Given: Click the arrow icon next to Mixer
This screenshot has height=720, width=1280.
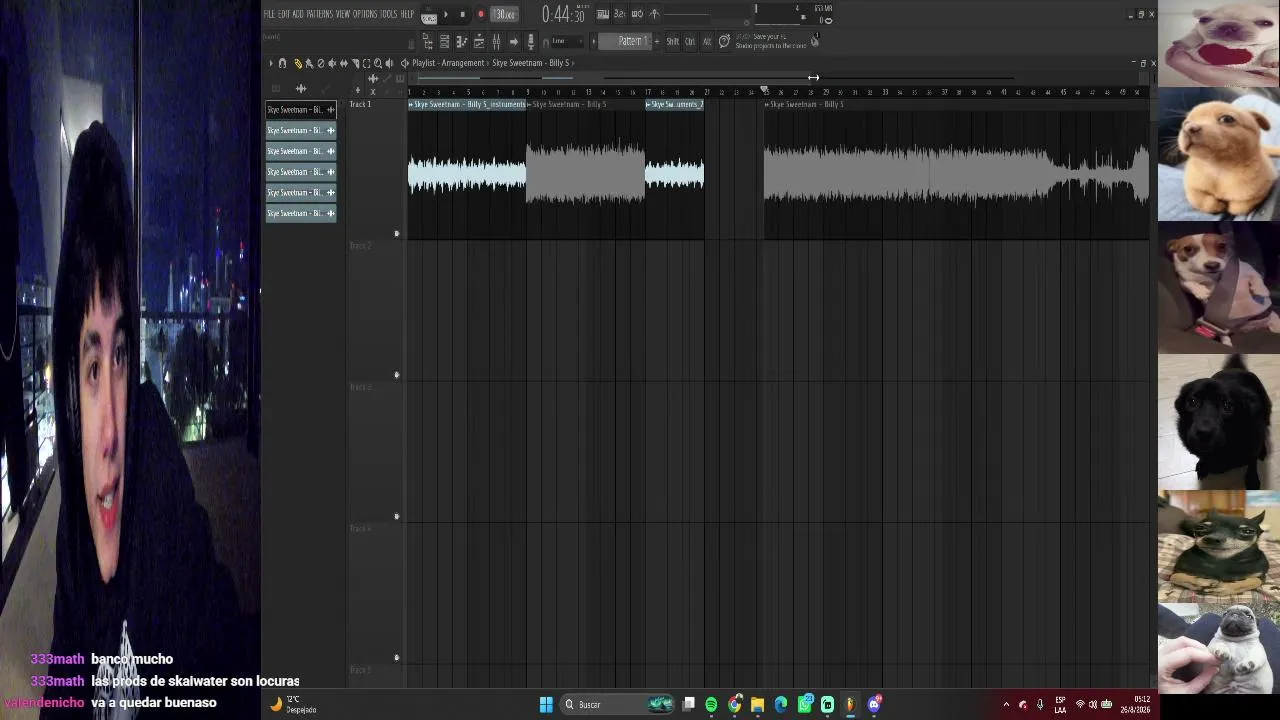Looking at the screenshot, I should 514,41.
